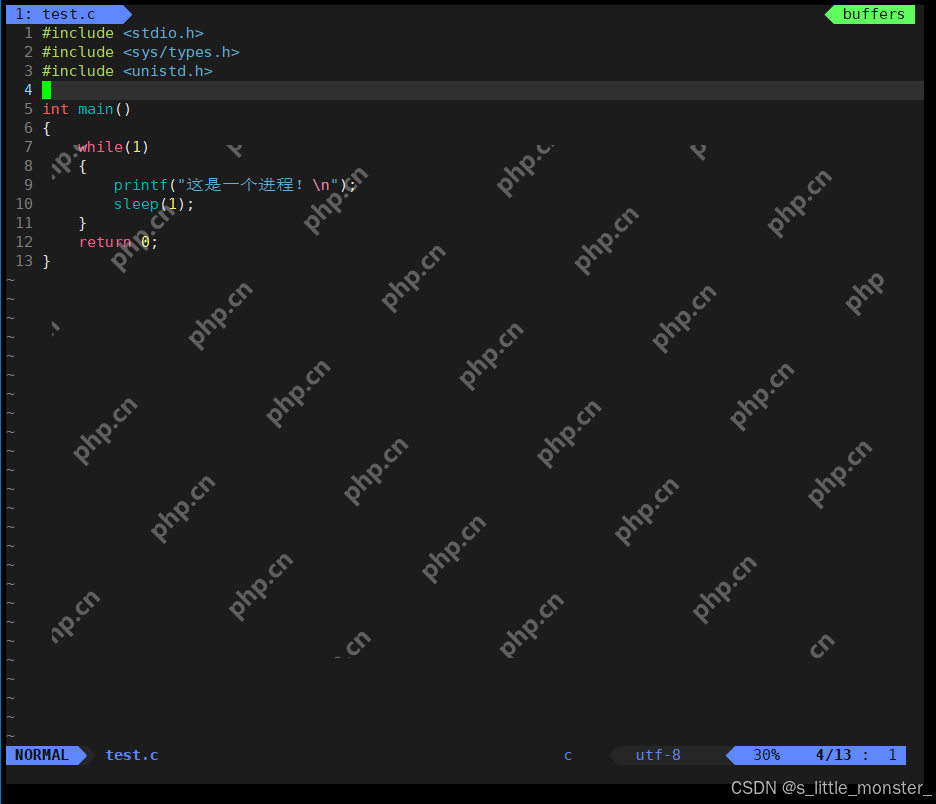
Task: Click the int keyword on line 5
Action: [x=56, y=109]
